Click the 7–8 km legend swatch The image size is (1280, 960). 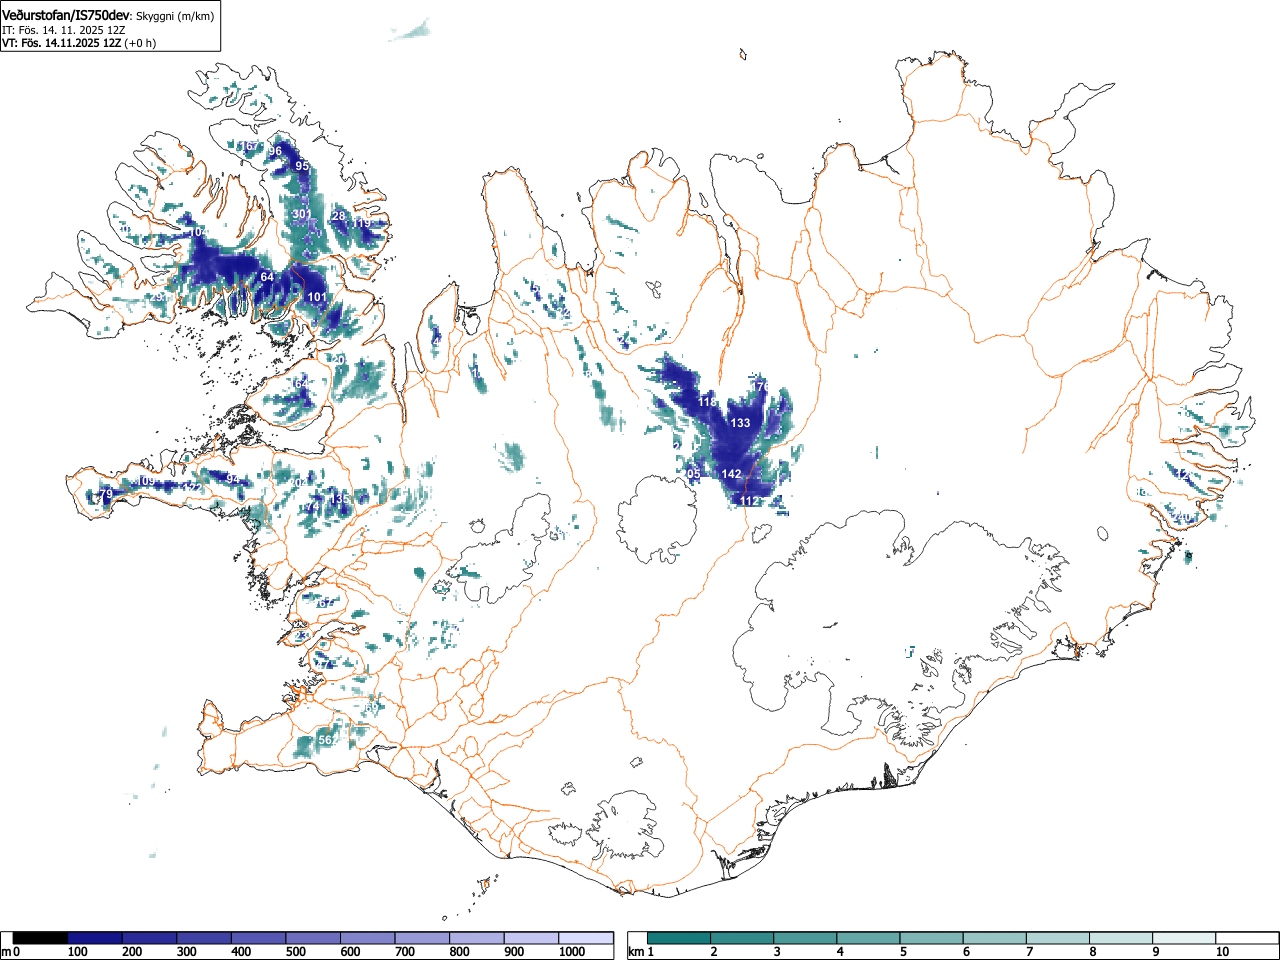[1058, 938]
